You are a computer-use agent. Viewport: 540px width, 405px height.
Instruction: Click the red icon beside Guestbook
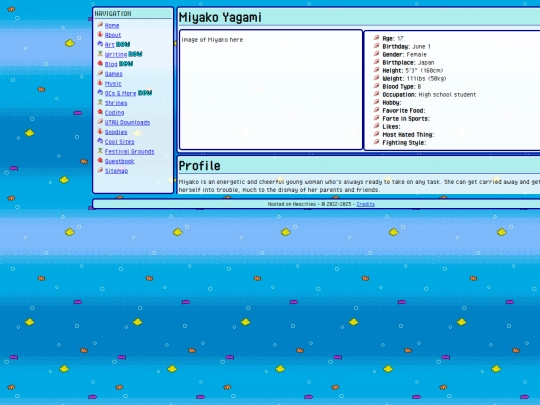pyautogui.click(x=100, y=160)
